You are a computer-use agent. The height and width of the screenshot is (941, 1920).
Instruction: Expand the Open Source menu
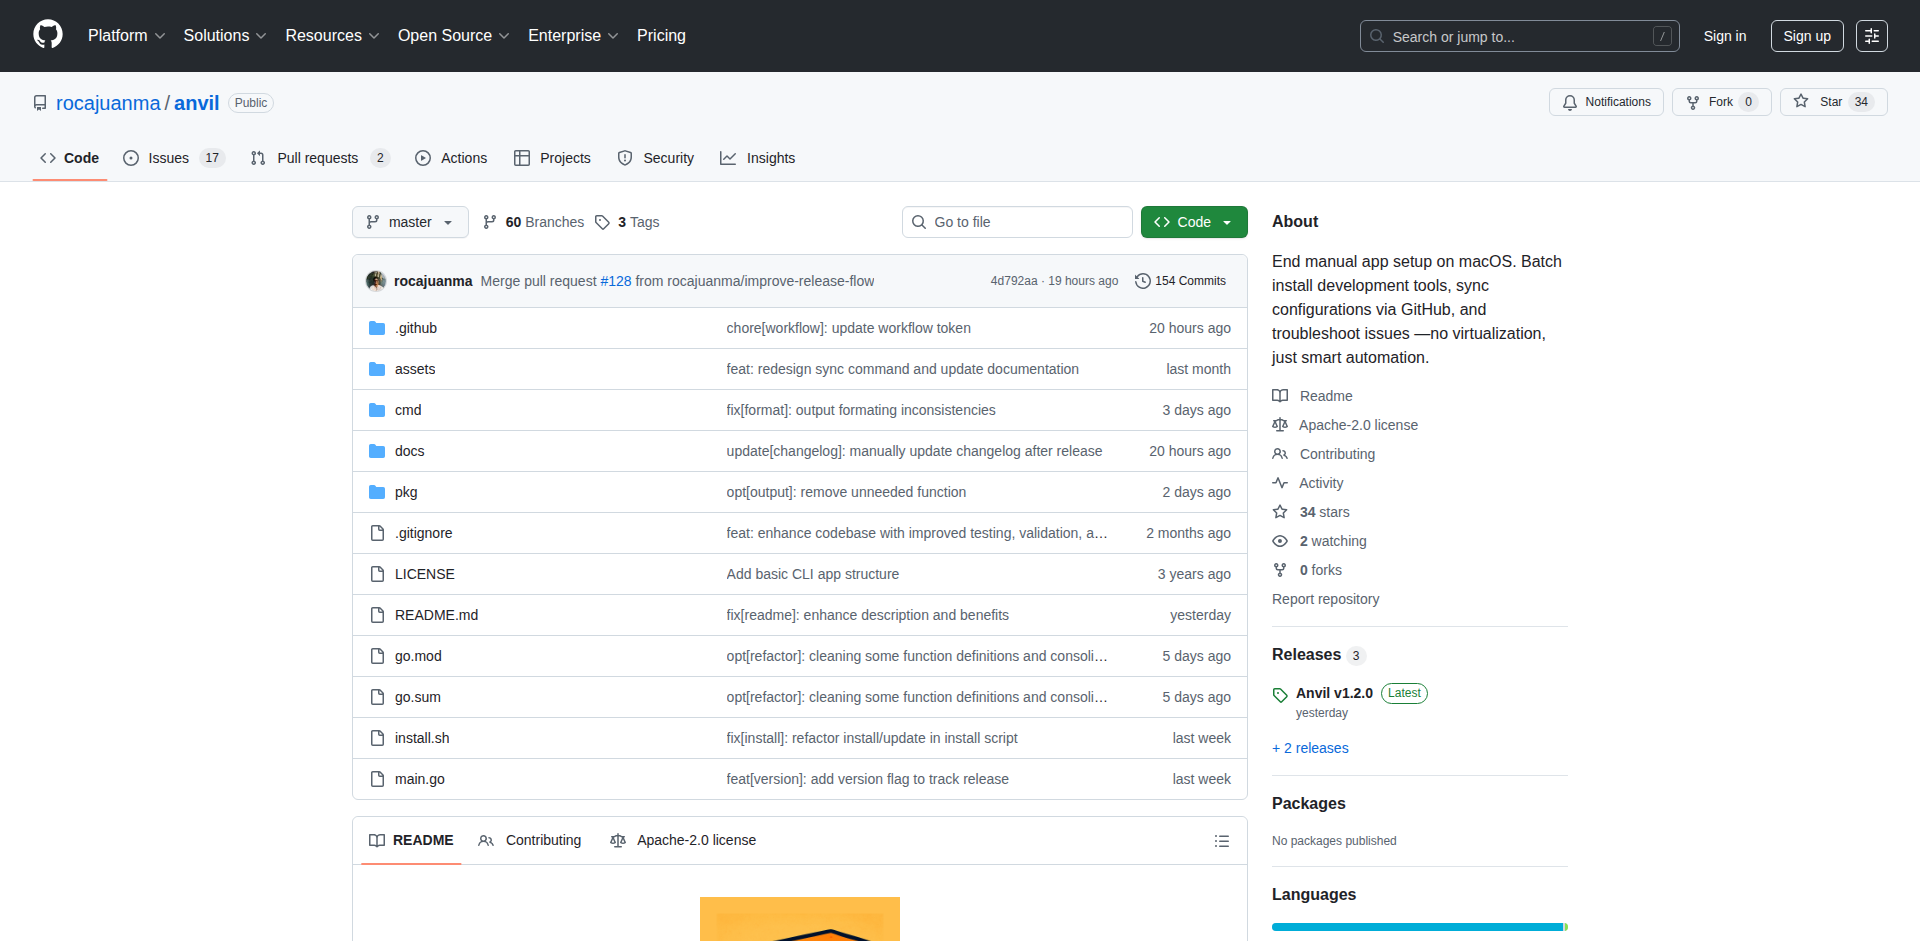(x=454, y=36)
